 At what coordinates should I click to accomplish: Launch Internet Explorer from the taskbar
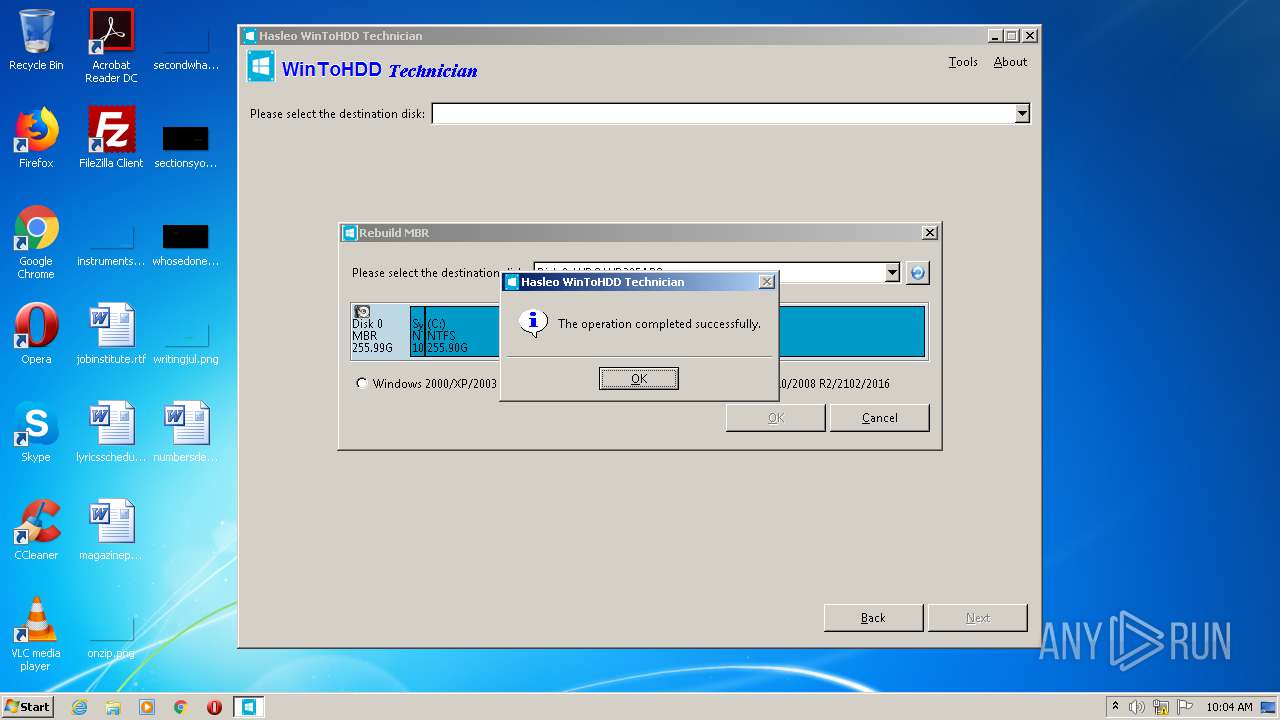pyautogui.click(x=79, y=707)
